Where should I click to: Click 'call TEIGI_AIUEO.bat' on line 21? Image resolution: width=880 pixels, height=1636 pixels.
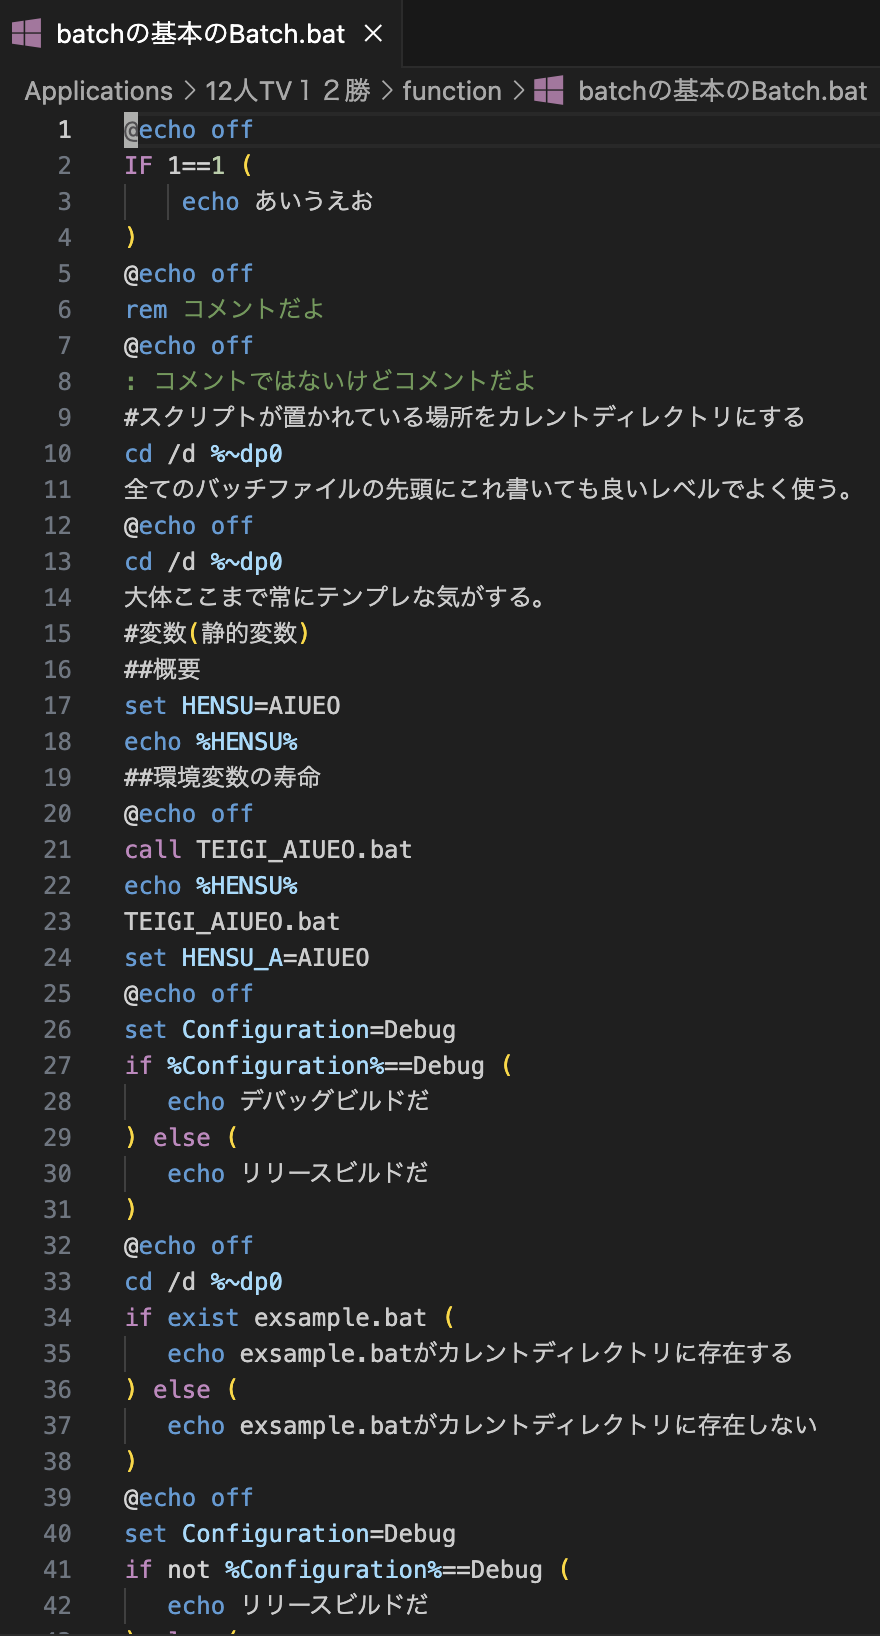[x=268, y=850]
